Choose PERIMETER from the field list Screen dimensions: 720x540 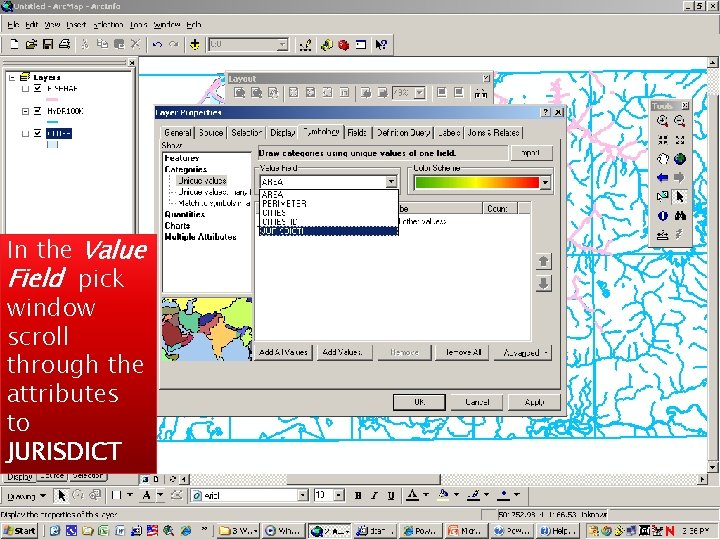click(328, 203)
